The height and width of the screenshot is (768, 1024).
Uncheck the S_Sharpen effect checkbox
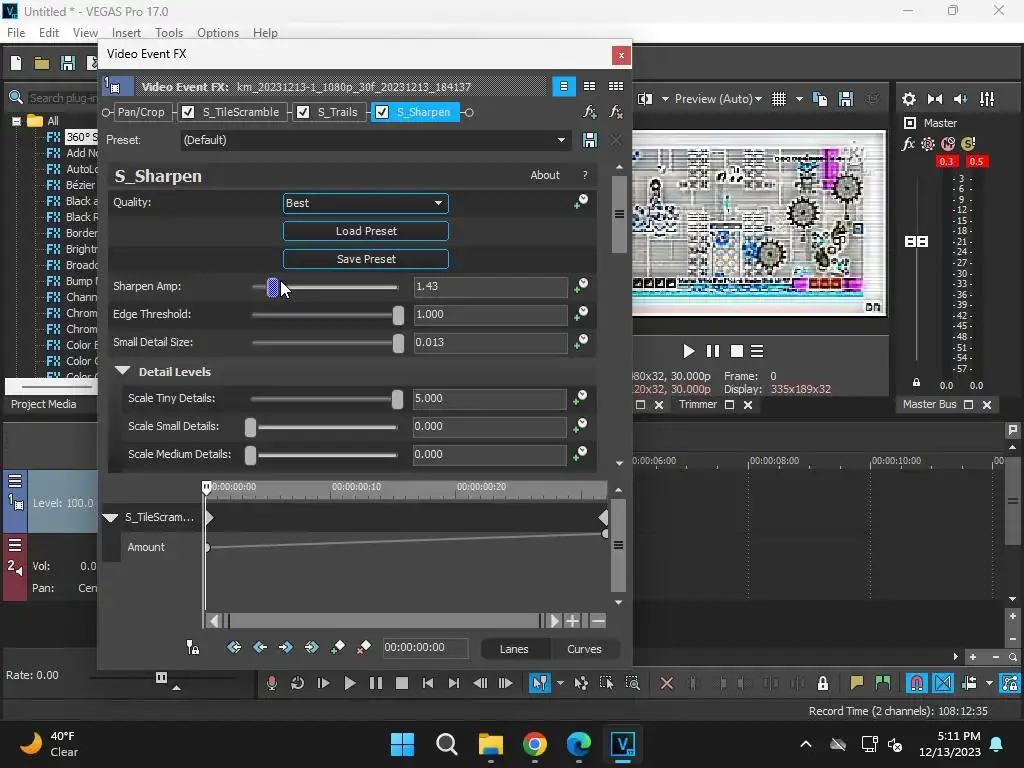click(x=382, y=112)
